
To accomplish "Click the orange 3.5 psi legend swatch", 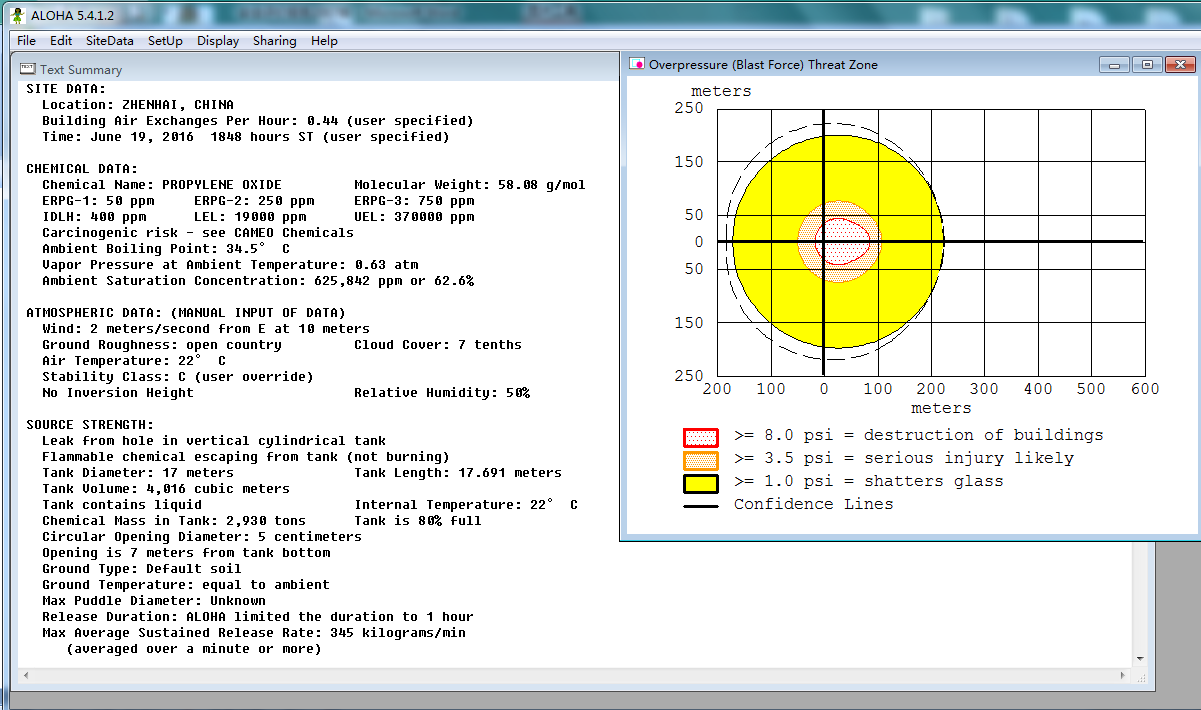I will click(701, 460).
